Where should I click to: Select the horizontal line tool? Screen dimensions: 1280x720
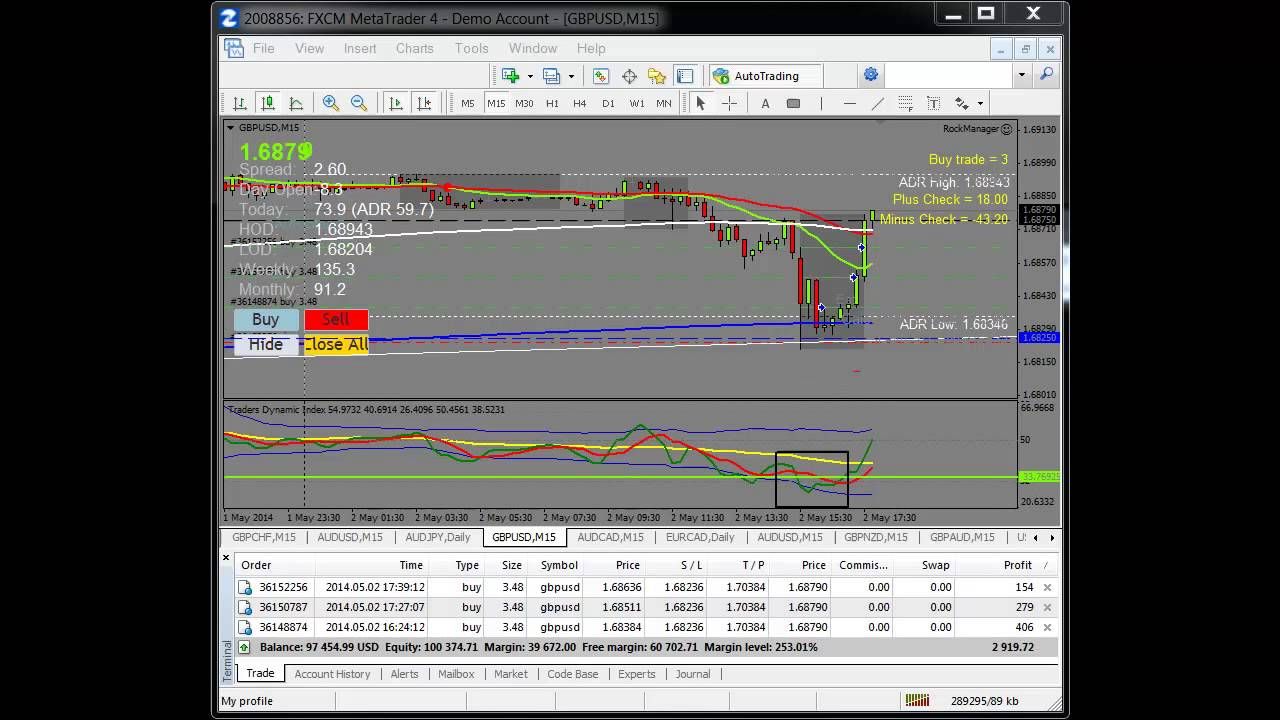(x=849, y=103)
